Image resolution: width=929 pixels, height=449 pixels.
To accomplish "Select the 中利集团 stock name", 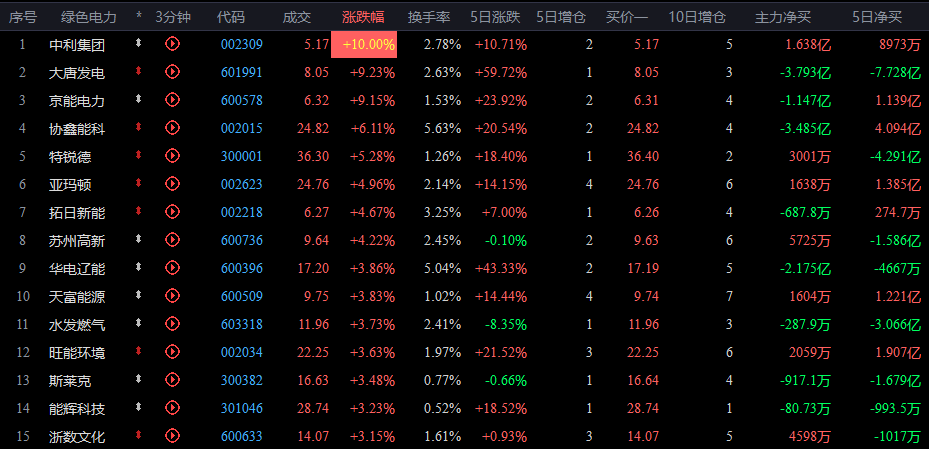I will (x=77, y=44).
